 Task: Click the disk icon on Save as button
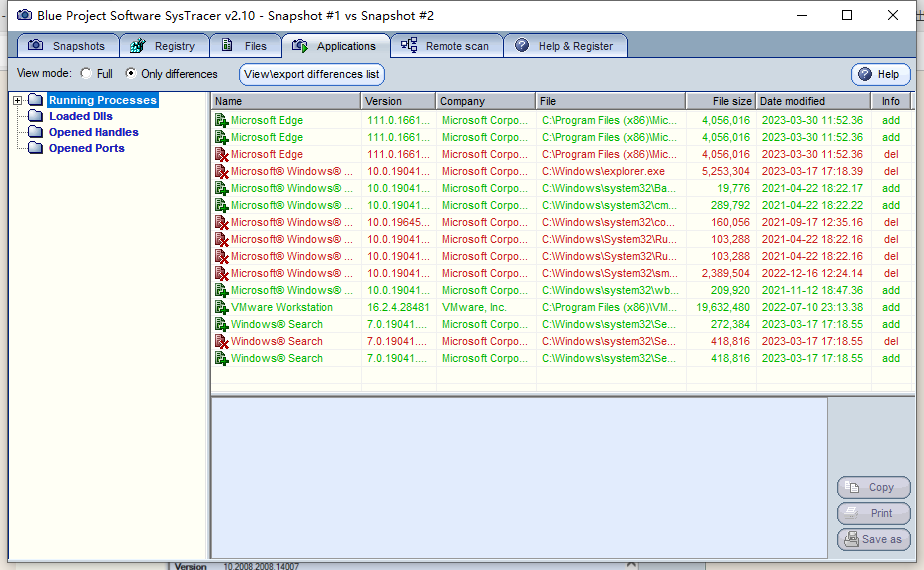[x=852, y=539]
